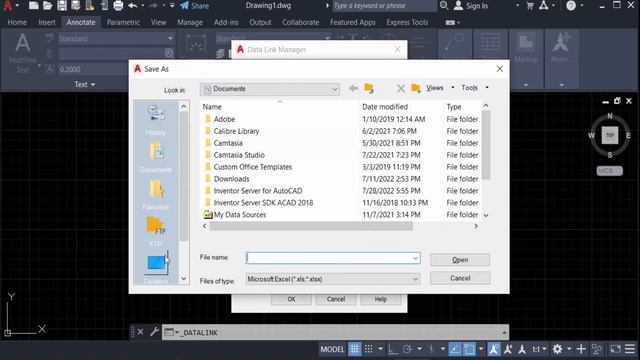Click the horizontal scrollbar of file list
This screenshot has width=640, height=360.
click(311, 226)
